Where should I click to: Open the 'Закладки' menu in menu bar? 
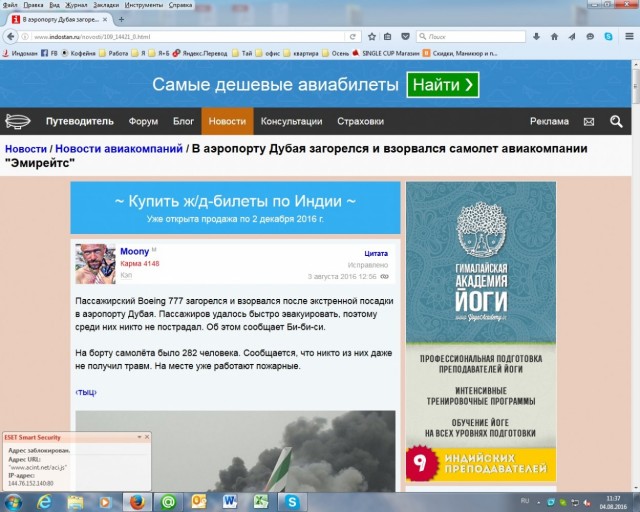click(106, 5)
